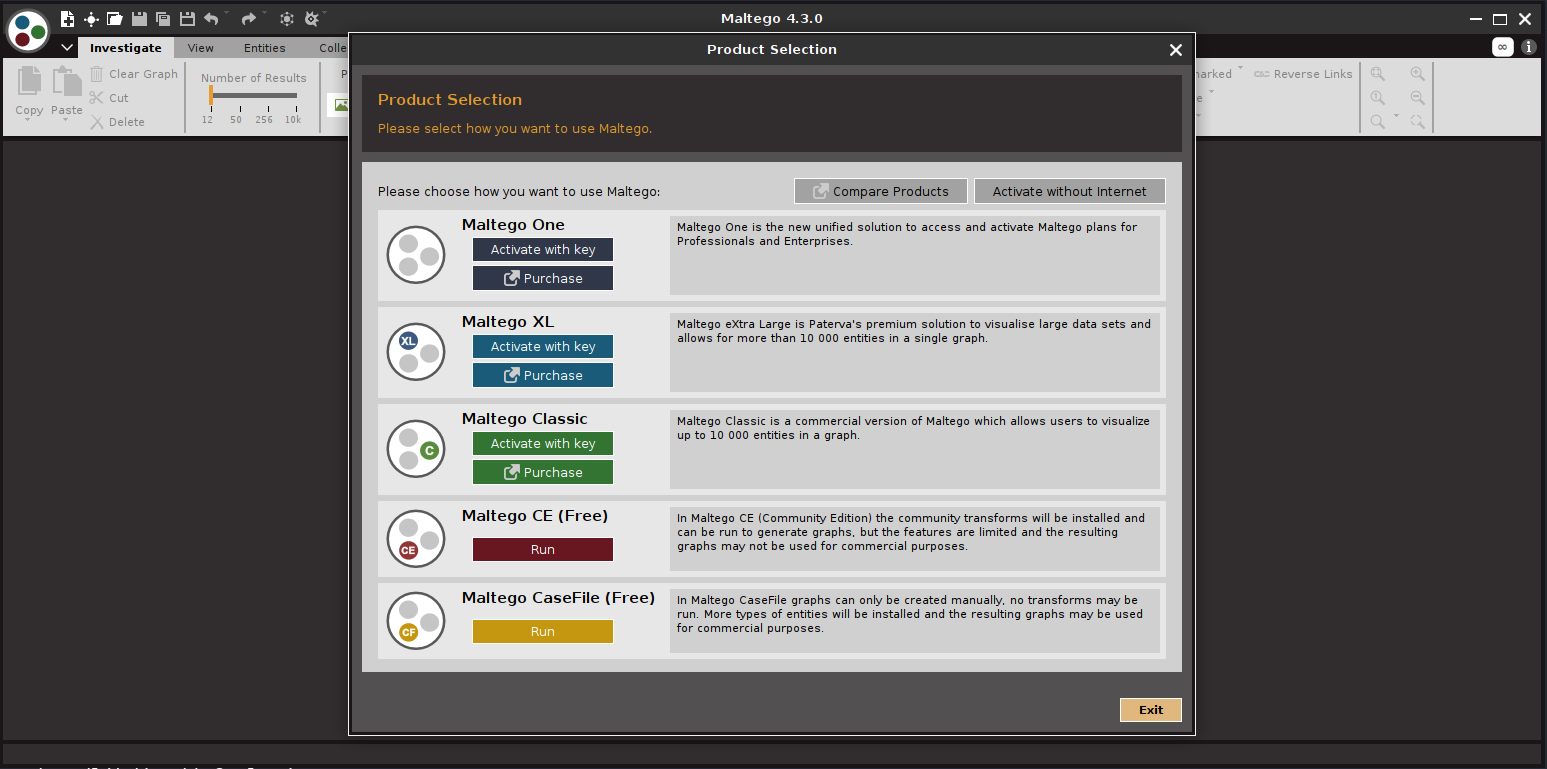1547x769 pixels.
Task: Click the Zoom Out magnifier icon
Action: [x=1417, y=98]
